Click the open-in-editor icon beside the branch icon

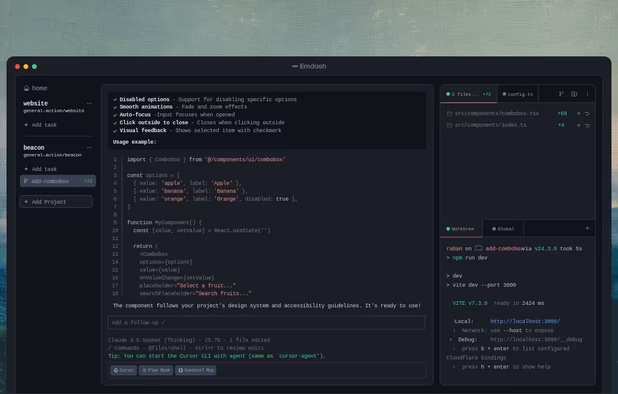(x=574, y=94)
